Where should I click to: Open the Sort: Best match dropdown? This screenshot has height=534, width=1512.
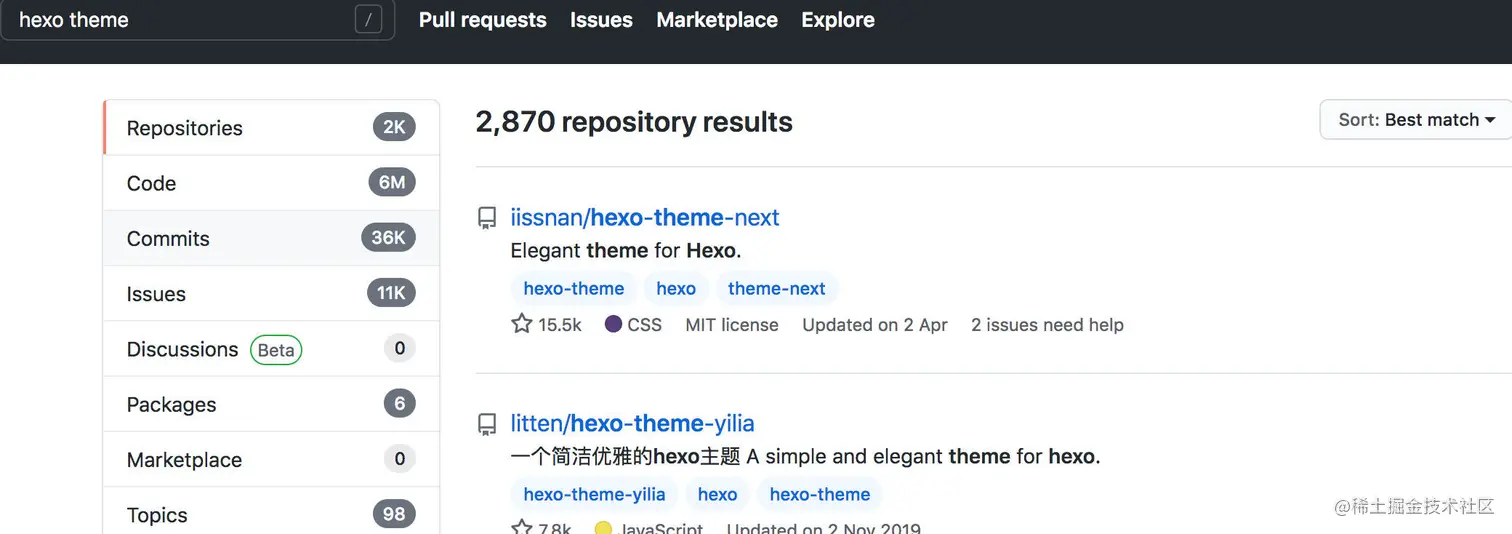click(1416, 120)
